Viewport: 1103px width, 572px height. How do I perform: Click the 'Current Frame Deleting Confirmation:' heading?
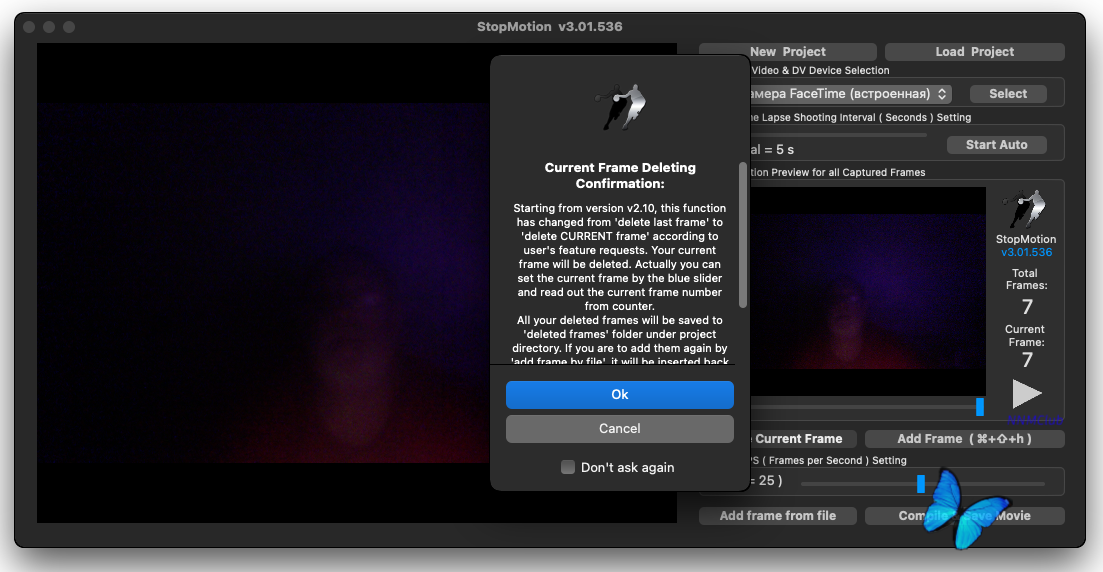point(620,175)
